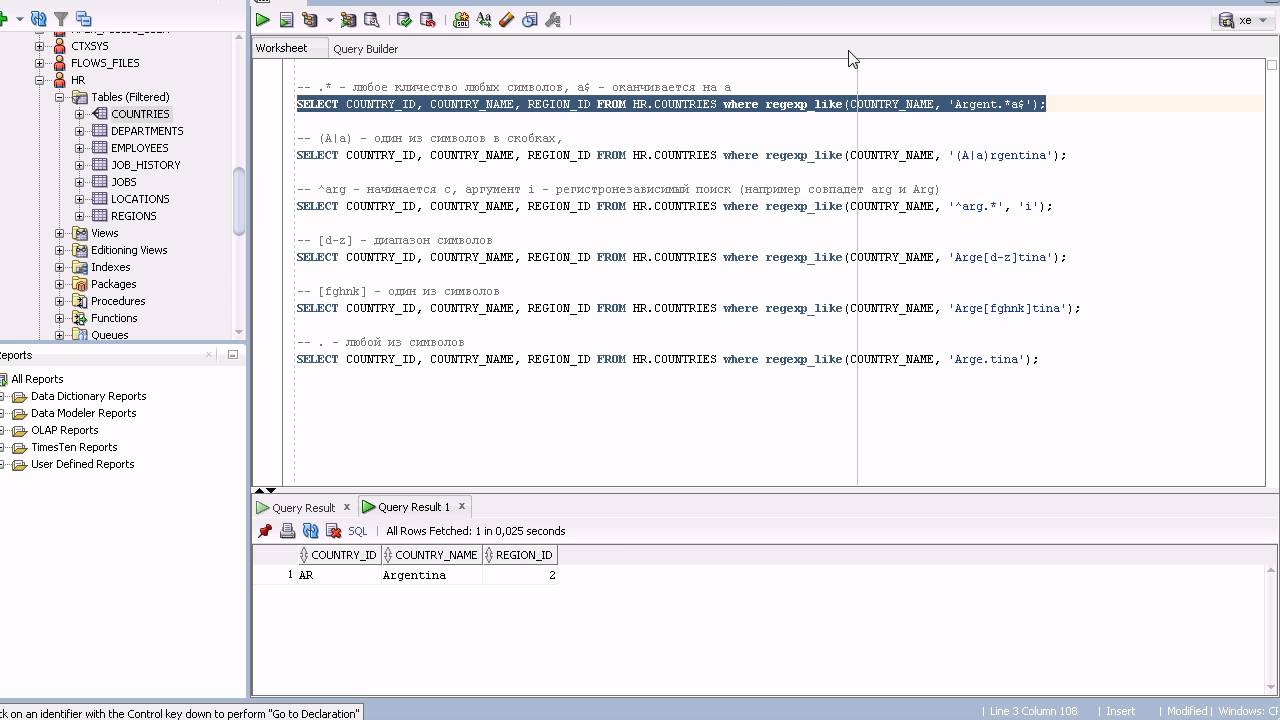
Task: Sort results by REGION_ID column header
Action: click(x=519, y=555)
